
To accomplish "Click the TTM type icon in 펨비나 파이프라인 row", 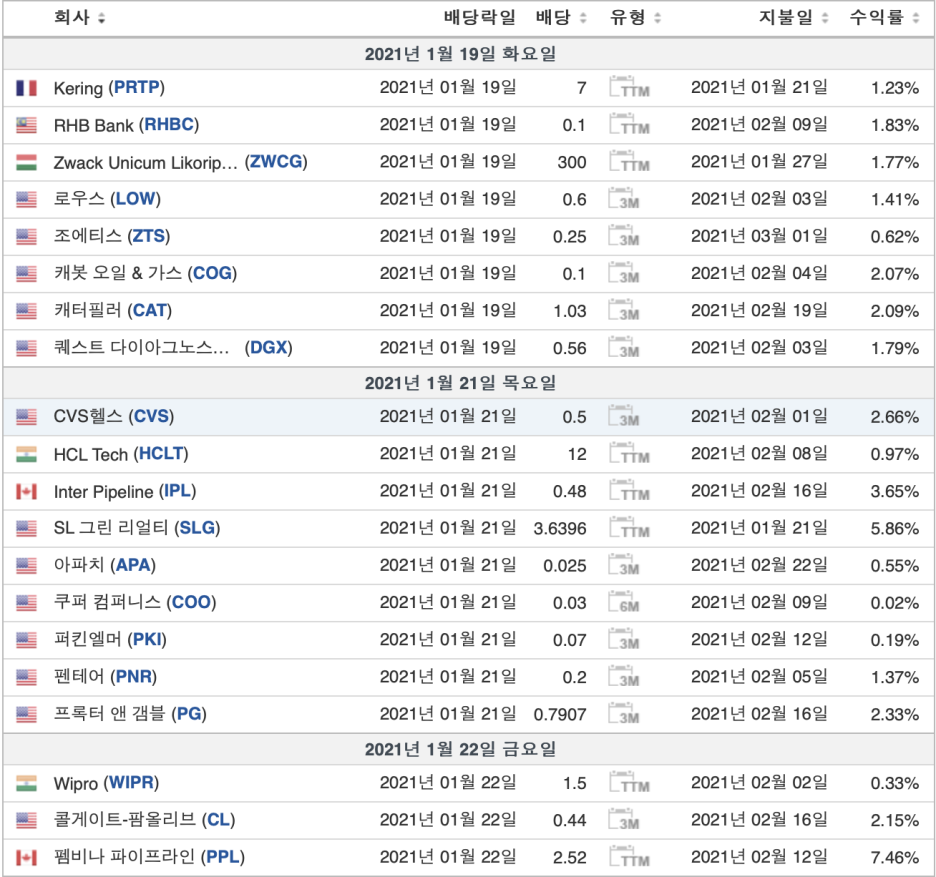I will click(x=629, y=856).
